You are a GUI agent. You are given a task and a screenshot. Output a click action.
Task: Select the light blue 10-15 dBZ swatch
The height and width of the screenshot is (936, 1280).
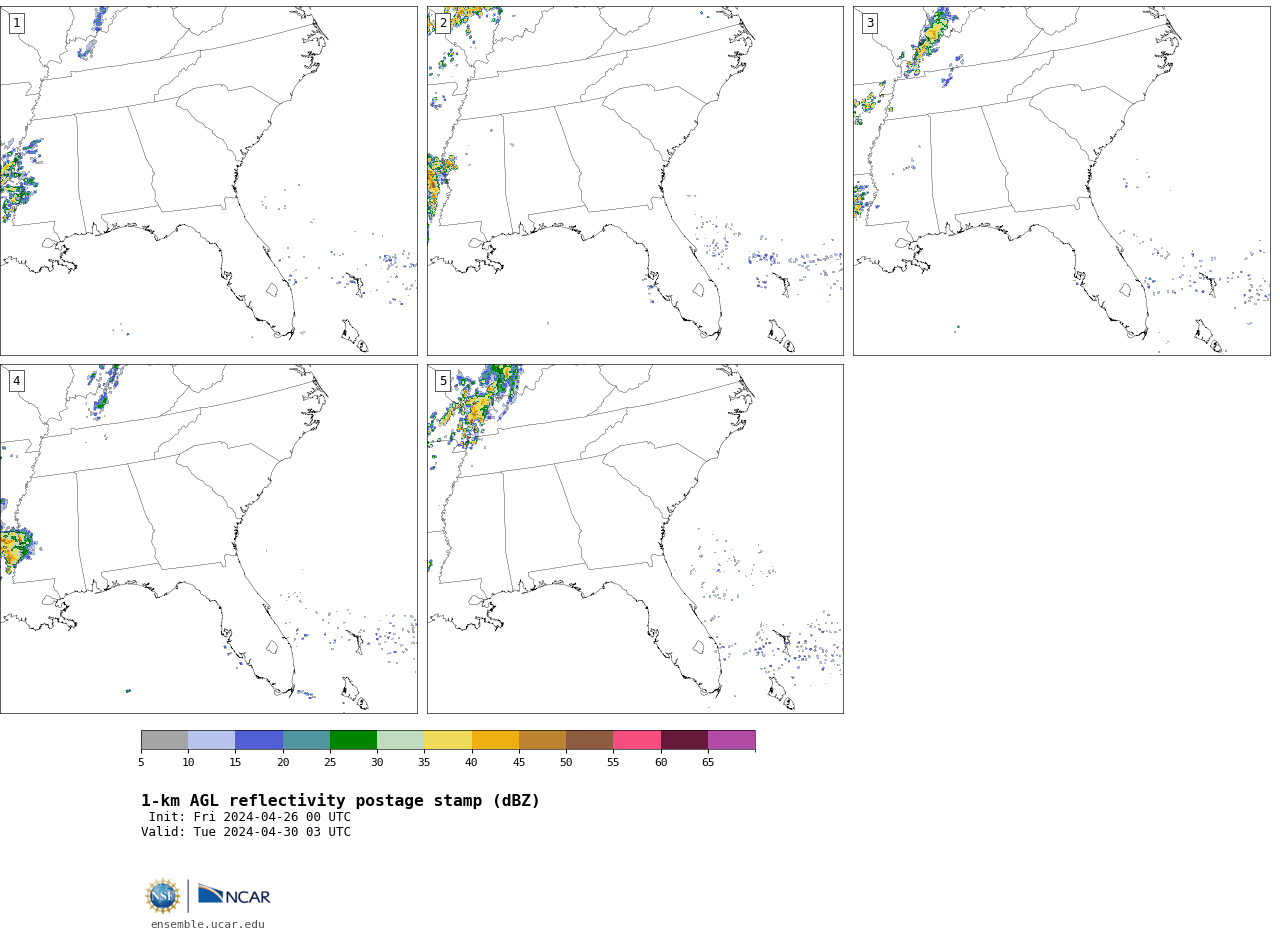pos(211,740)
